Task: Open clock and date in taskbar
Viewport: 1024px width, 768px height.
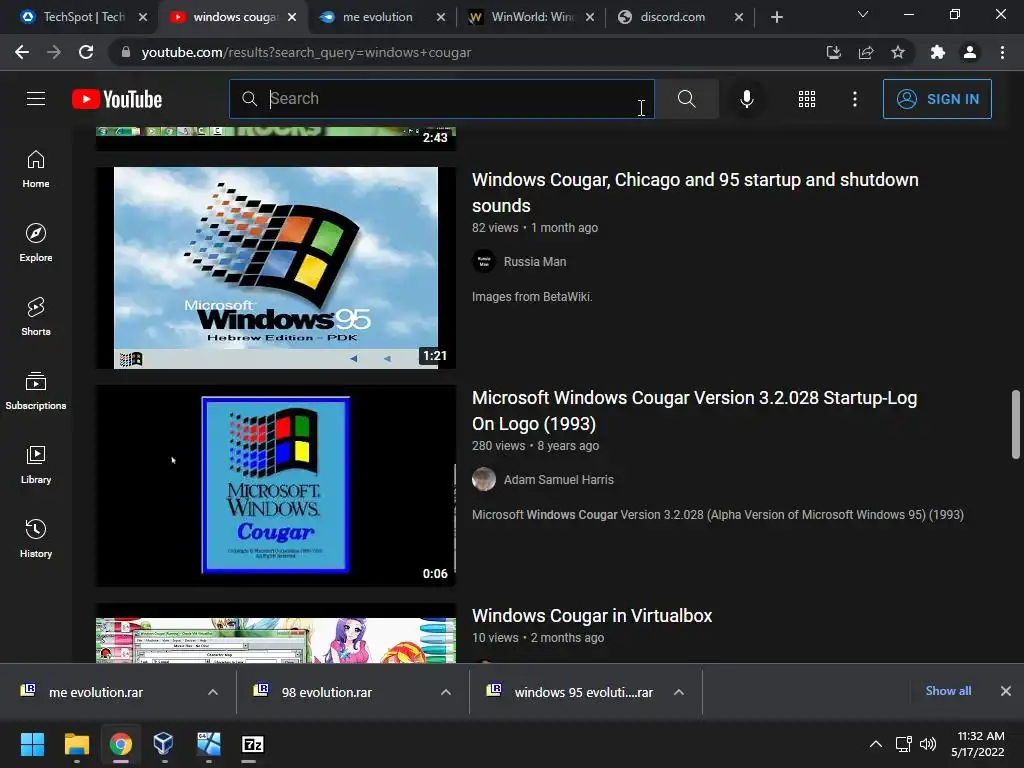Action: (x=978, y=744)
